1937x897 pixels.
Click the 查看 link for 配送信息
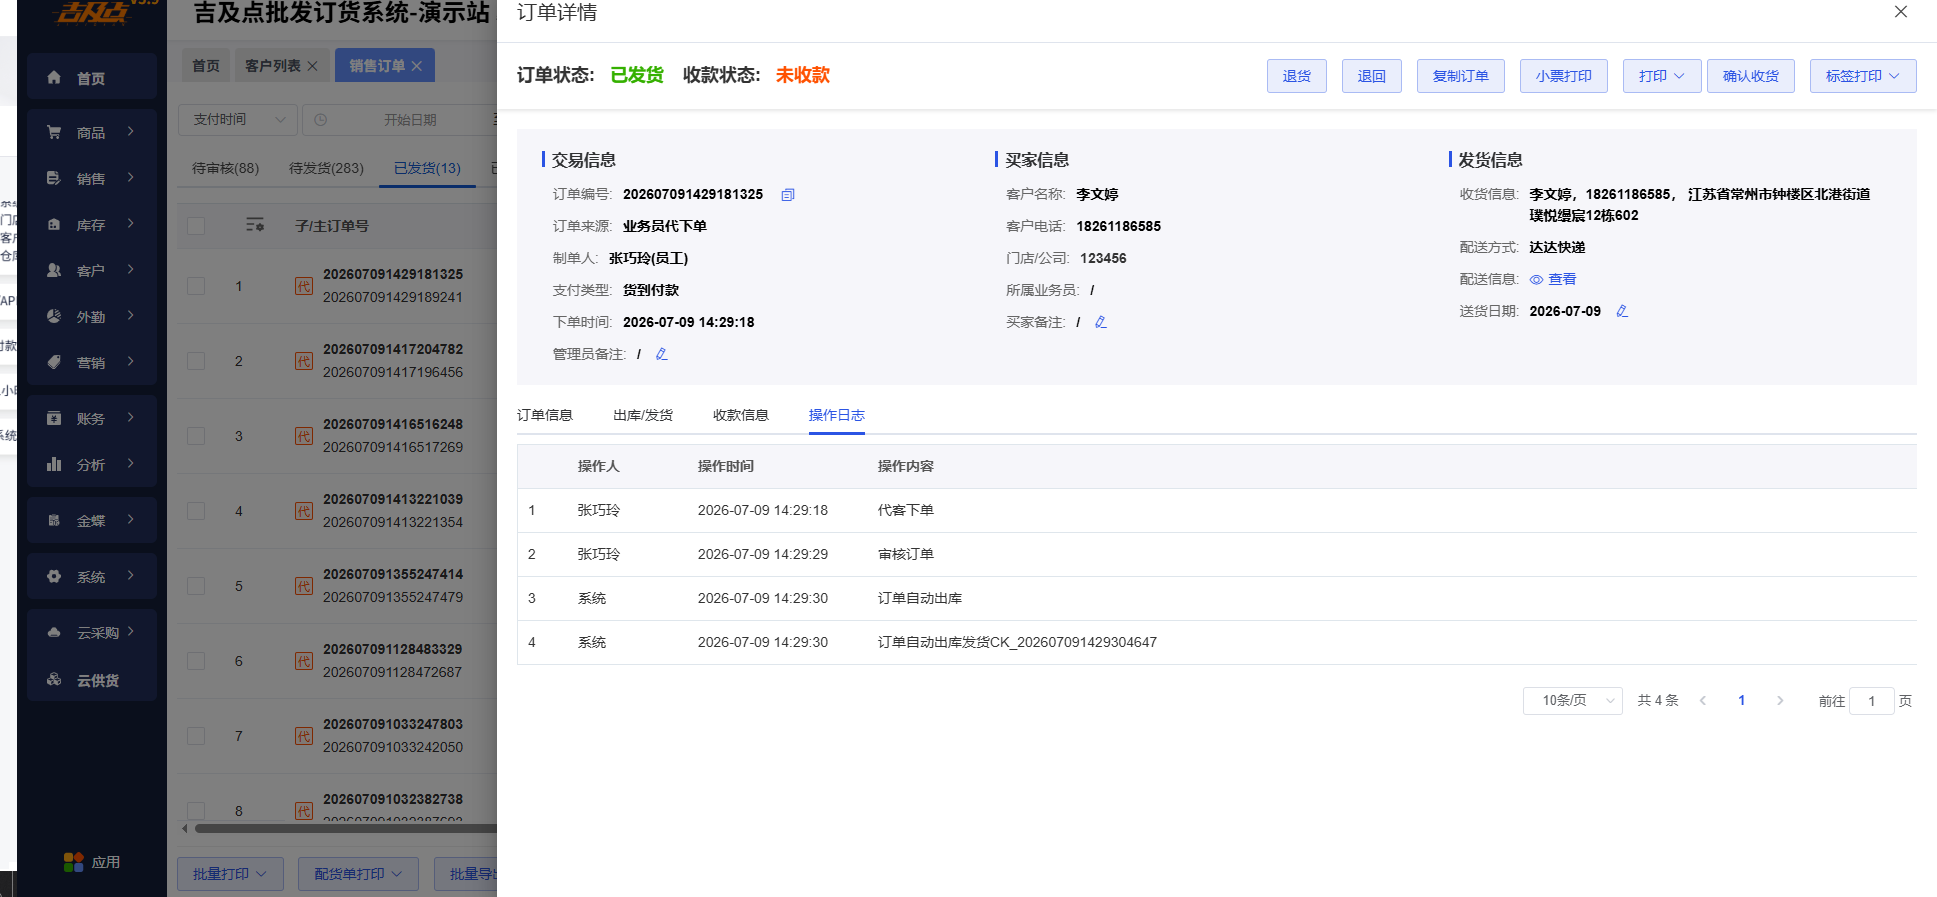coord(1562,280)
